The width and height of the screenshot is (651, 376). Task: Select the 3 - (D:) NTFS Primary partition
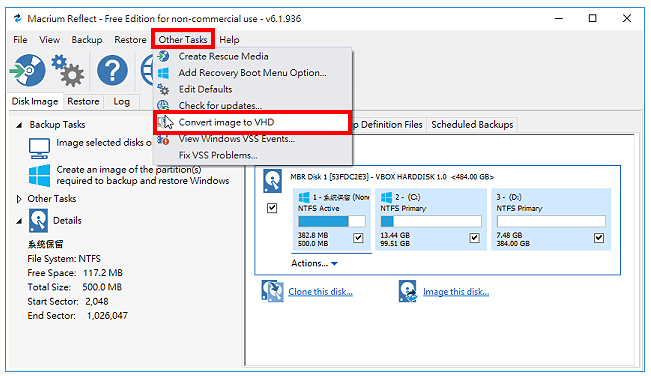[x=551, y=219]
